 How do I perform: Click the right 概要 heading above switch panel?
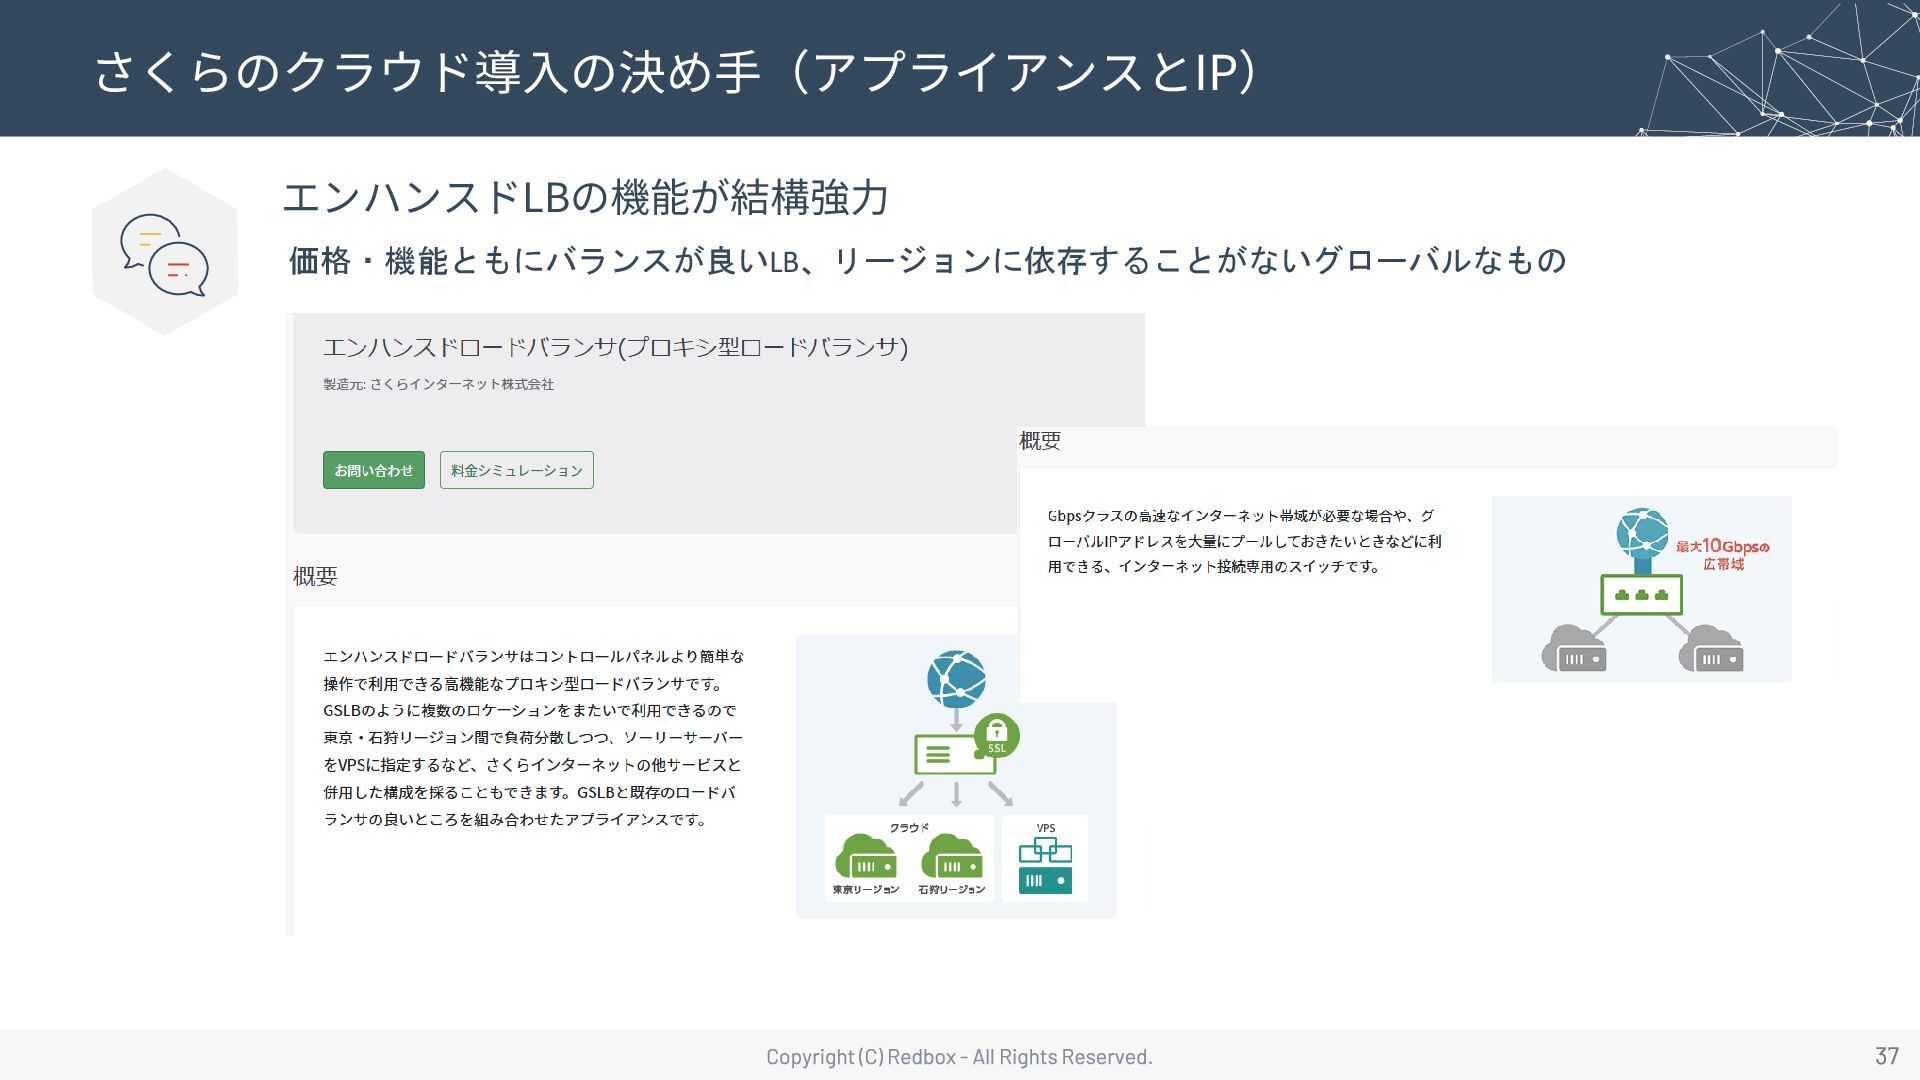click(1040, 441)
